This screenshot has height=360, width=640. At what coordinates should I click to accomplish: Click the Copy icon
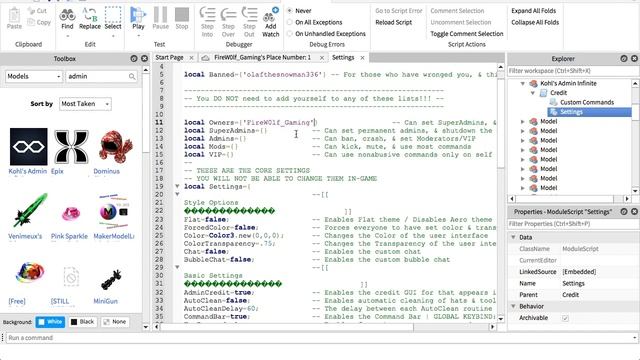[x=31, y=22]
